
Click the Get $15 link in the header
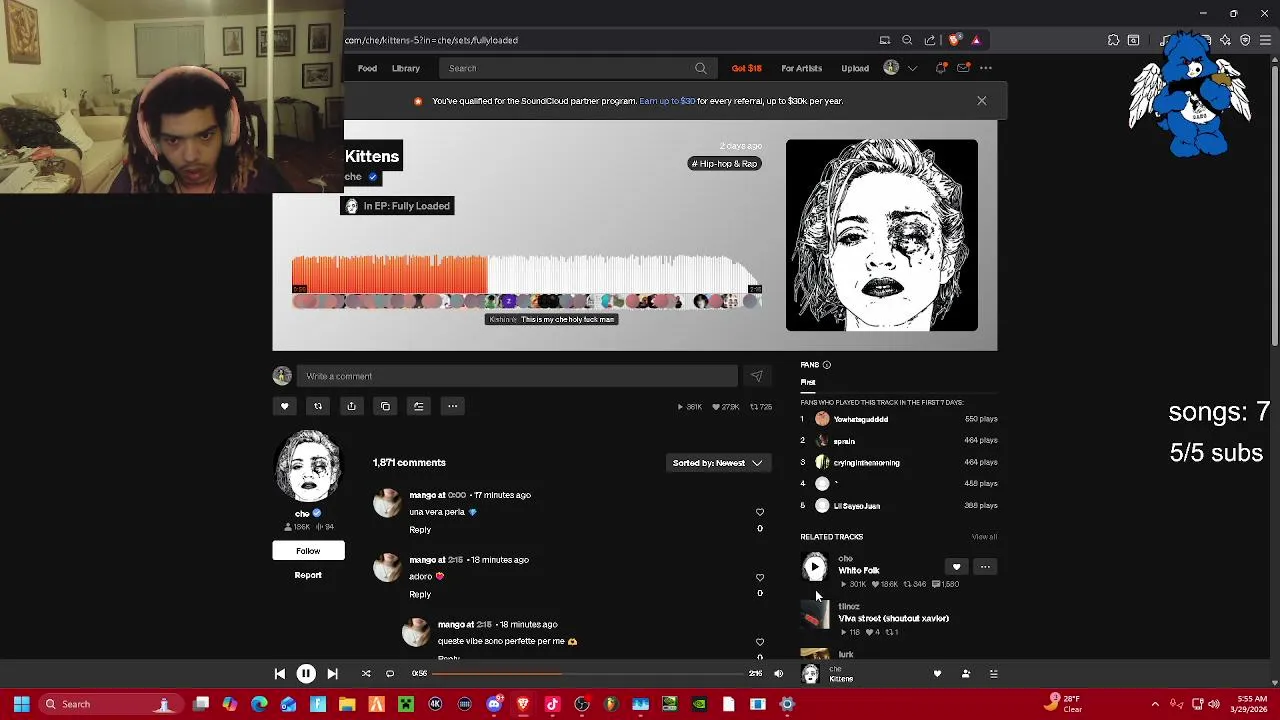(x=746, y=68)
